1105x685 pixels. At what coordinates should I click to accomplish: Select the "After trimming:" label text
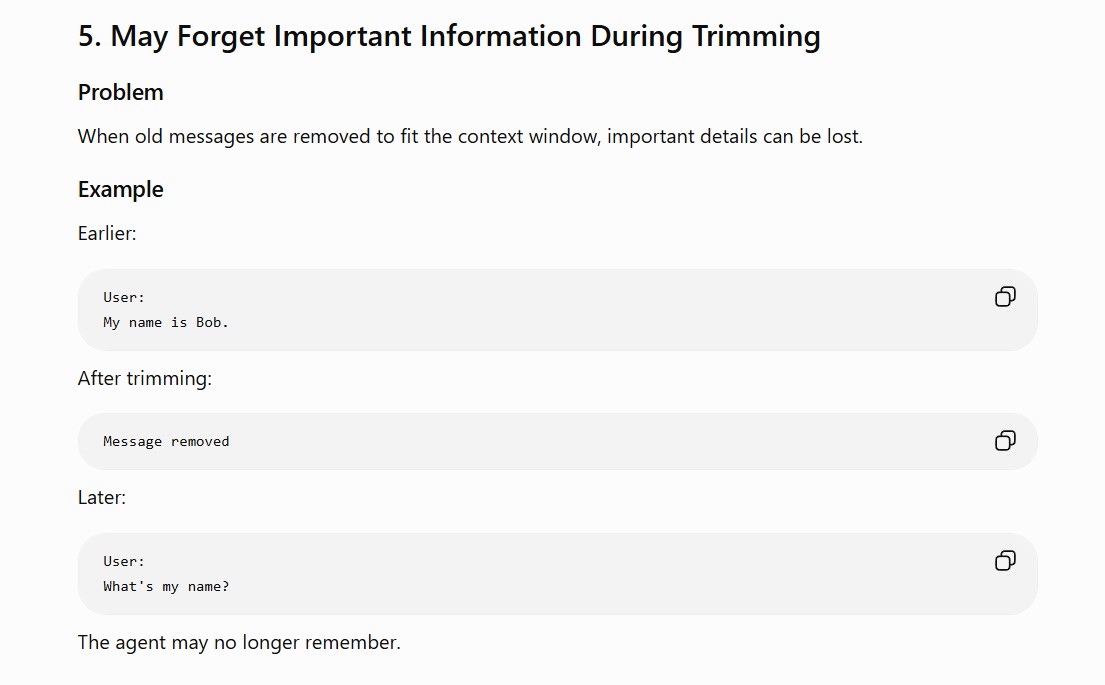pyautogui.click(x=144, y=378)
